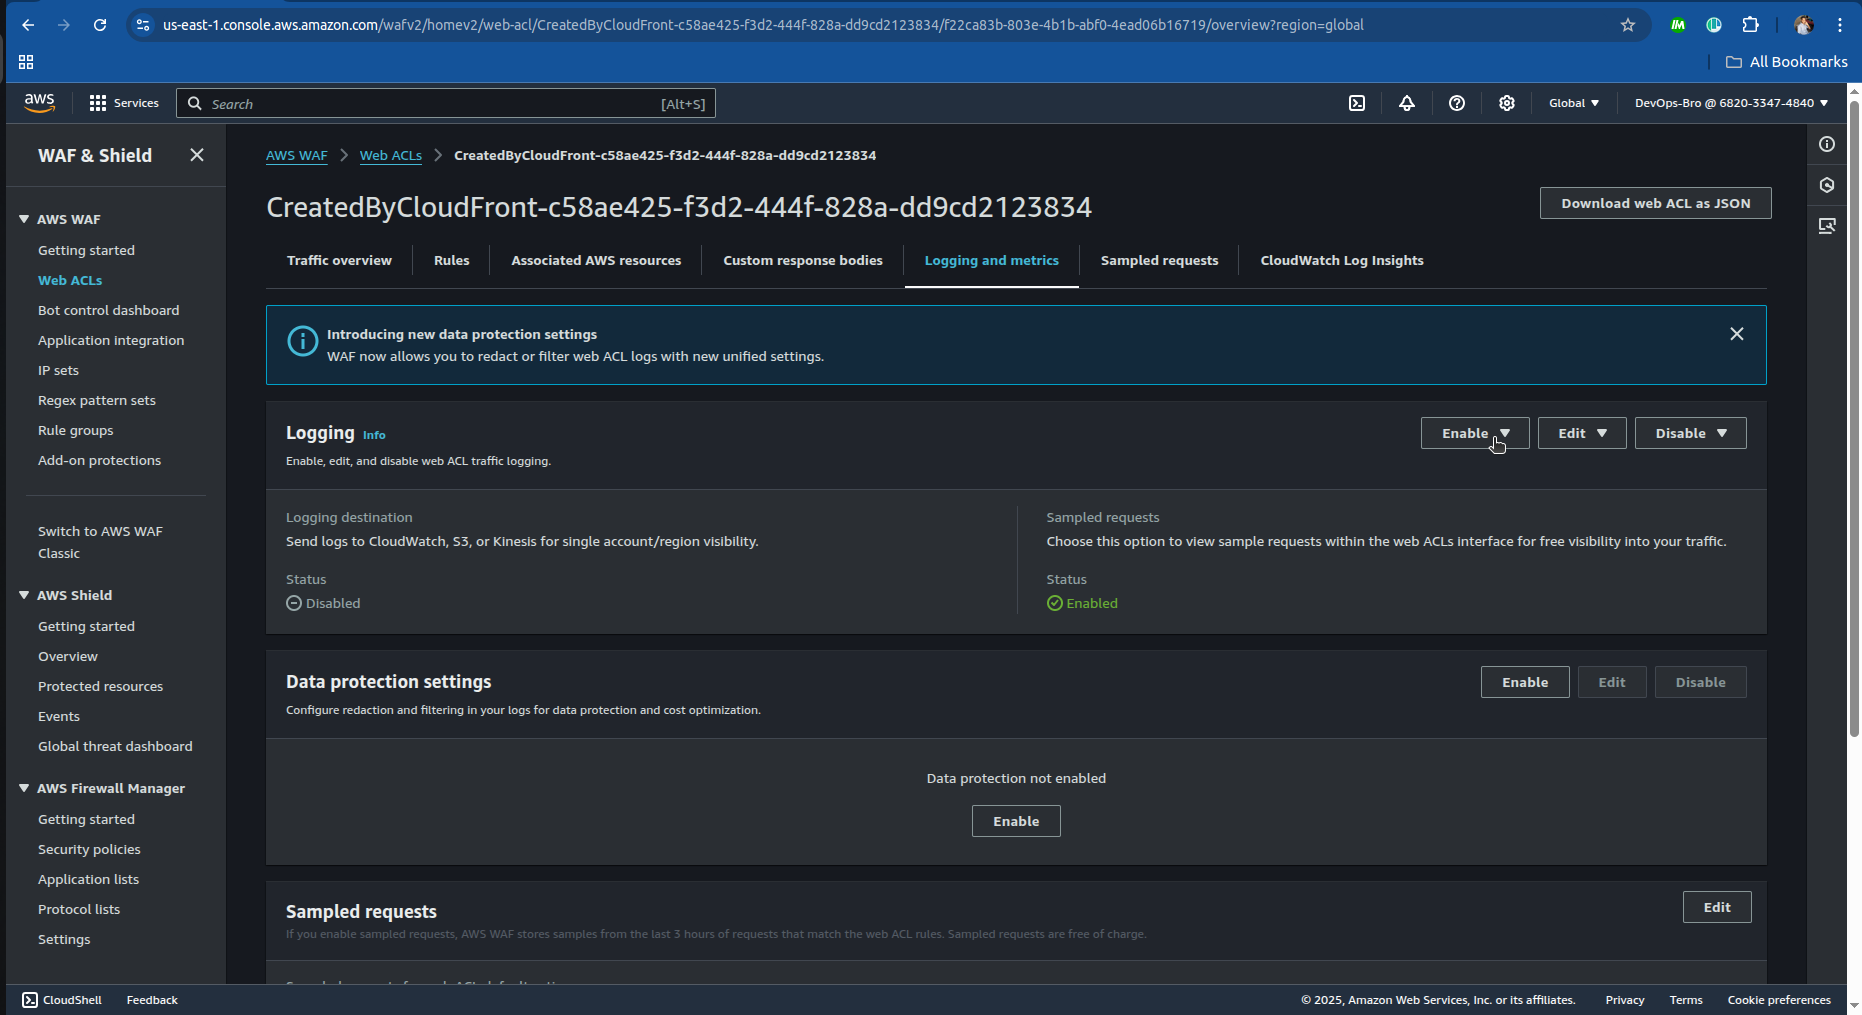Open Rule groups in sidebar

[76, 430]
